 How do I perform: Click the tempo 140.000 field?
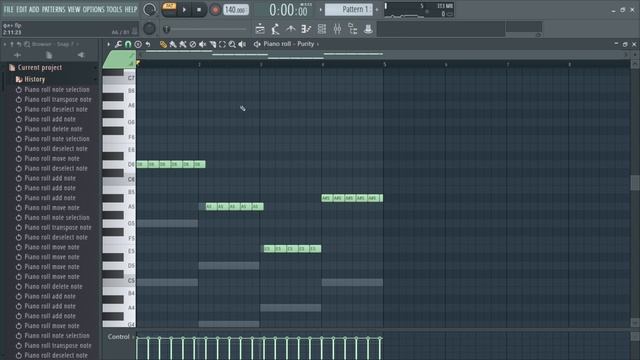pos(236,9)
